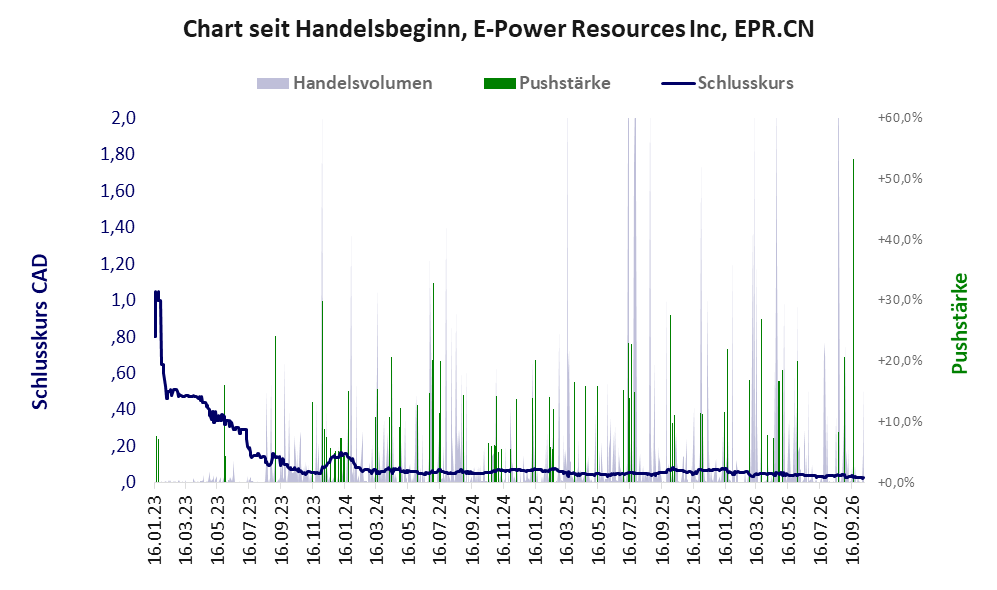Viewport: 997px width, 590px height.
Task: Click the Pushstärke legend label
Action: click(x=565, y=83)
